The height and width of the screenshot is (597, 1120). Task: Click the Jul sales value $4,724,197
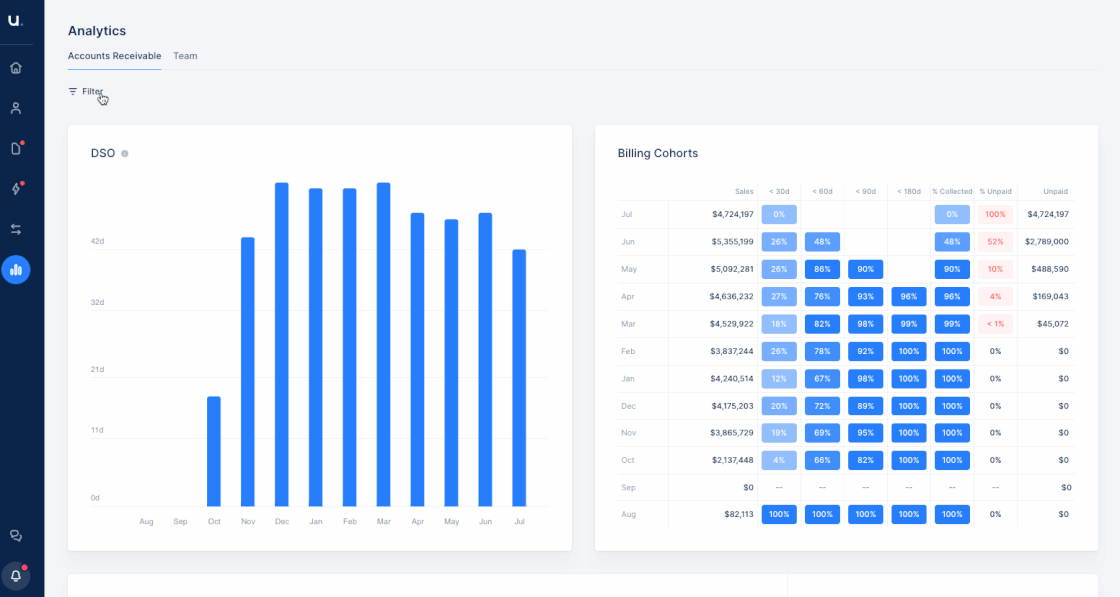pyautogui.click(x=733, y=214)
